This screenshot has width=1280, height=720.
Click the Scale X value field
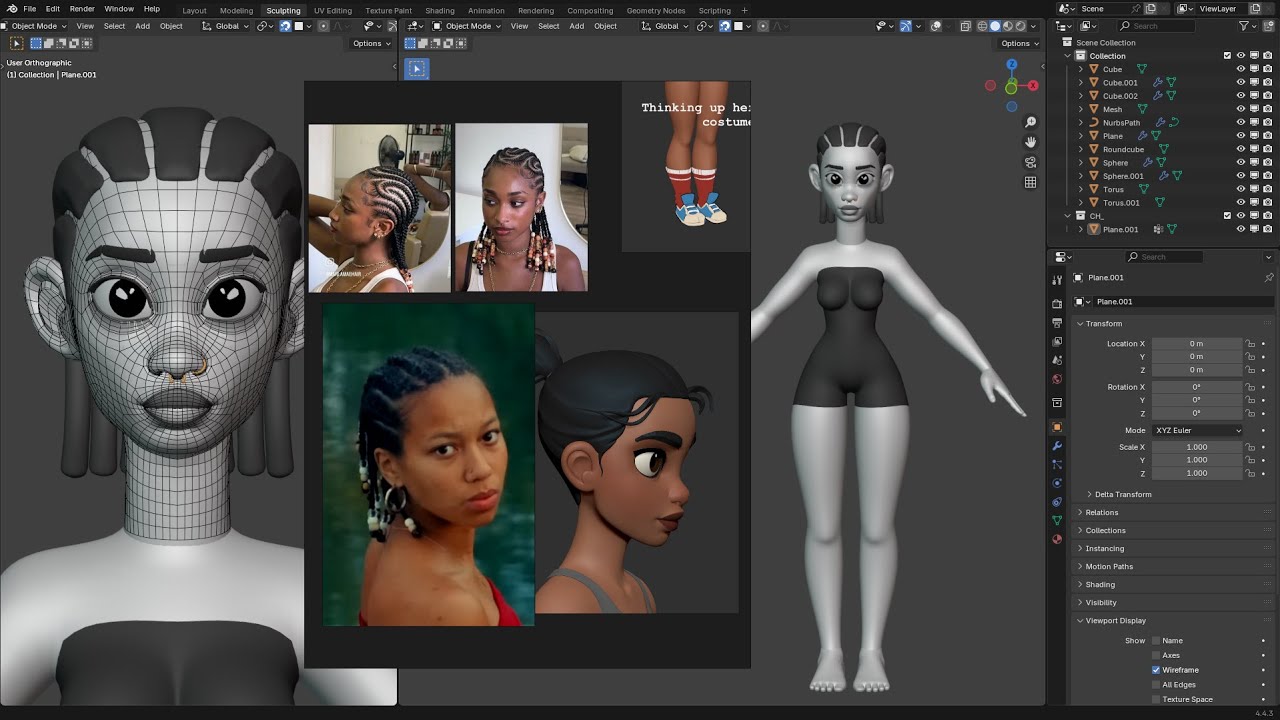[x=1197, y=447]
